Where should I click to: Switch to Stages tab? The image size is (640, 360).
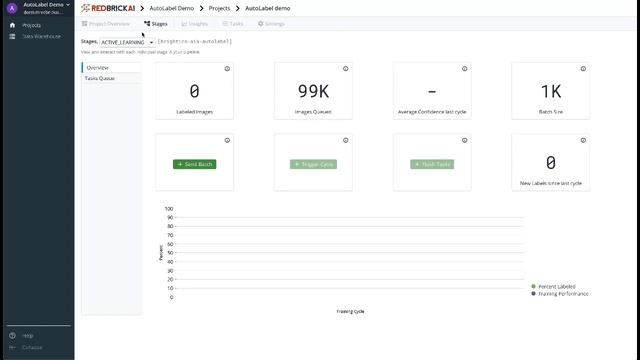(156, 24)
